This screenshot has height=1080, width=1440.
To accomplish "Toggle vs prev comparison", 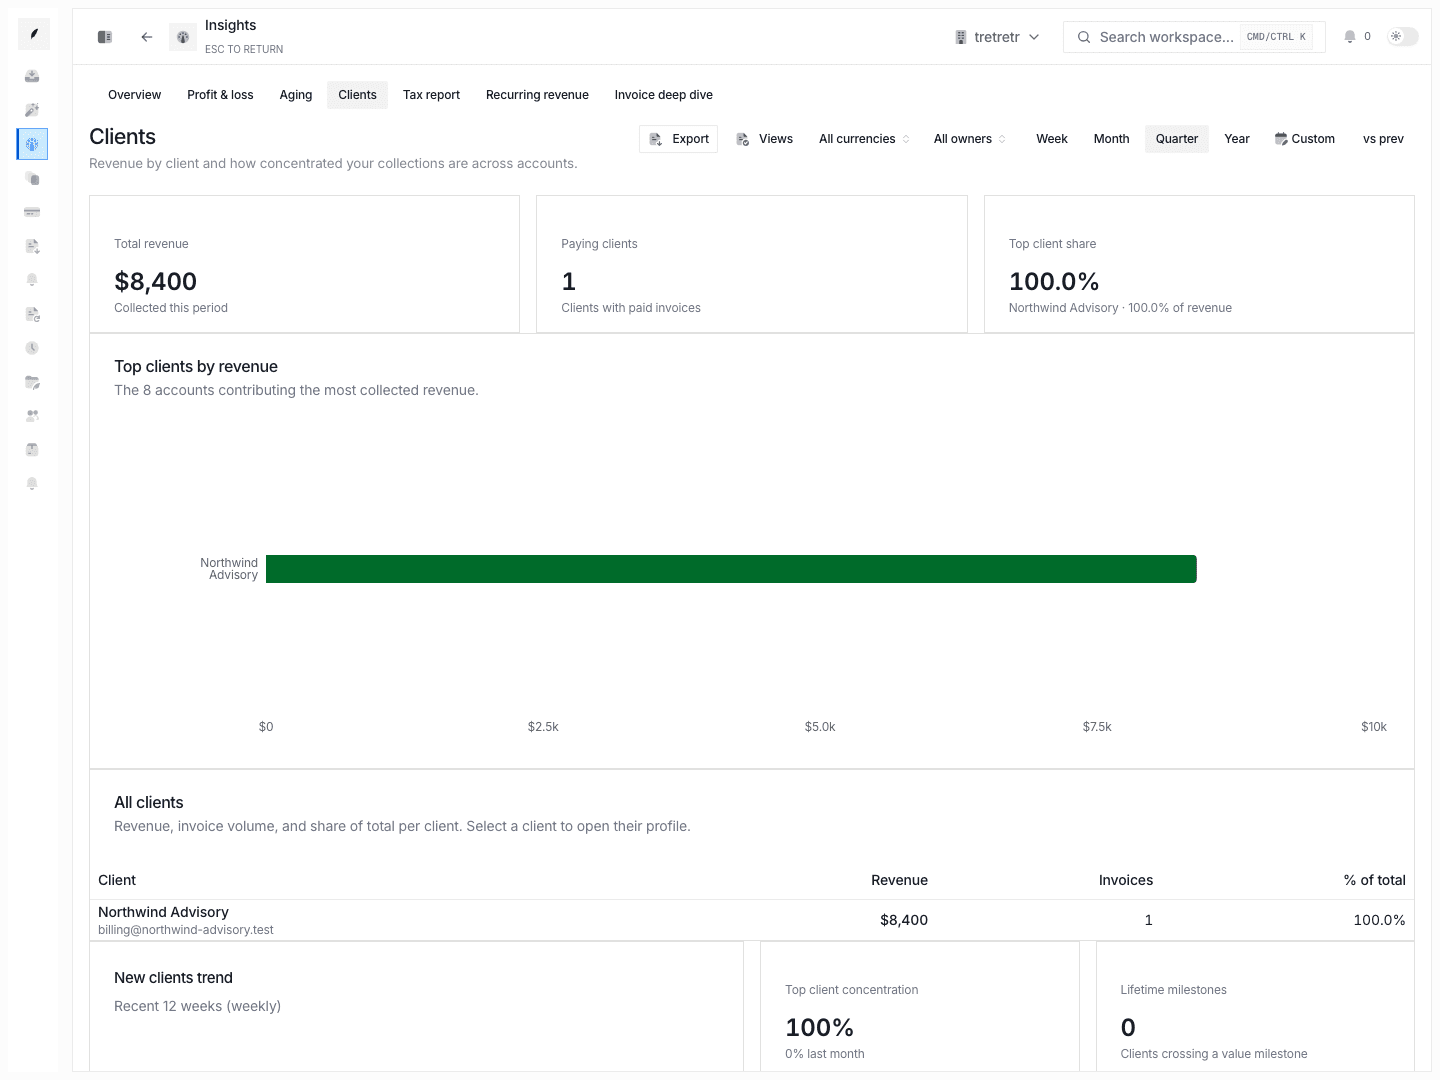I will coord(1383,139).
